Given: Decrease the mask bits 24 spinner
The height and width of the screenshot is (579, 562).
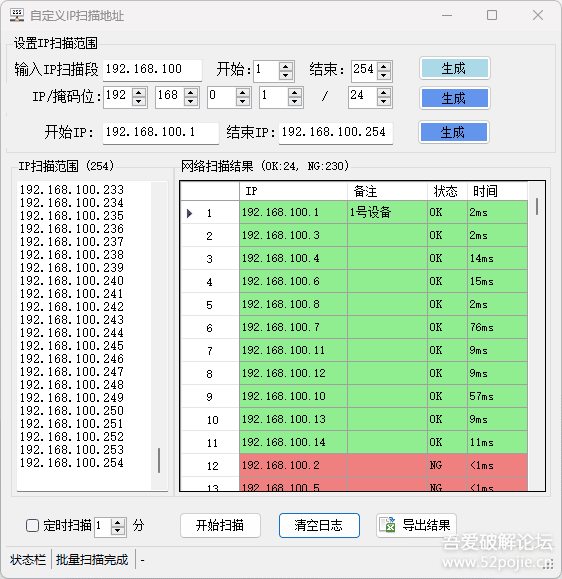Looking at the screenshot, I should tap(384, 102).
